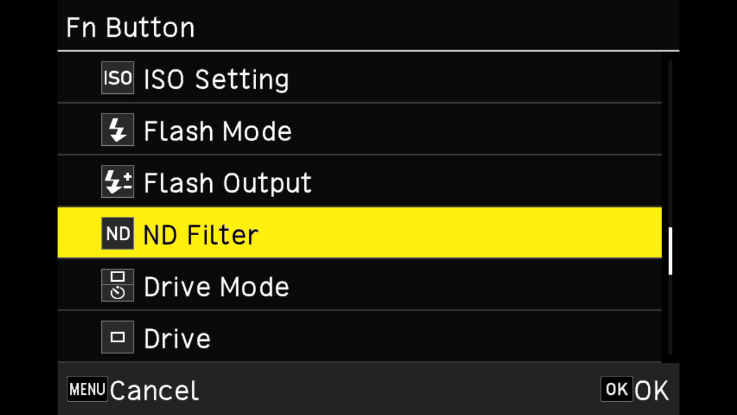Select the Flash Output option text
The image size is (737, 415).
227,183
